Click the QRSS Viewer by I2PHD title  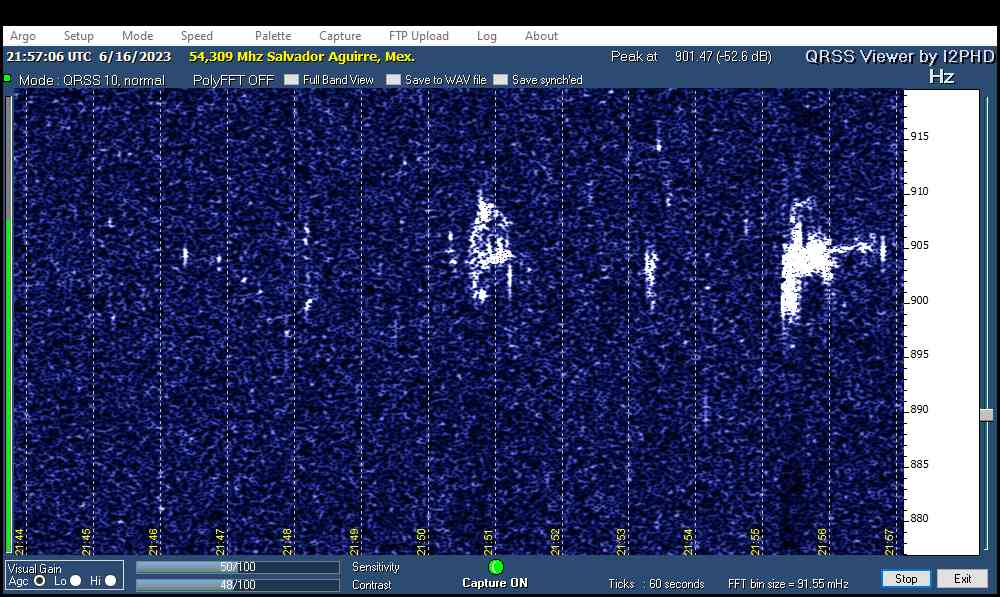tap(899, 56)
